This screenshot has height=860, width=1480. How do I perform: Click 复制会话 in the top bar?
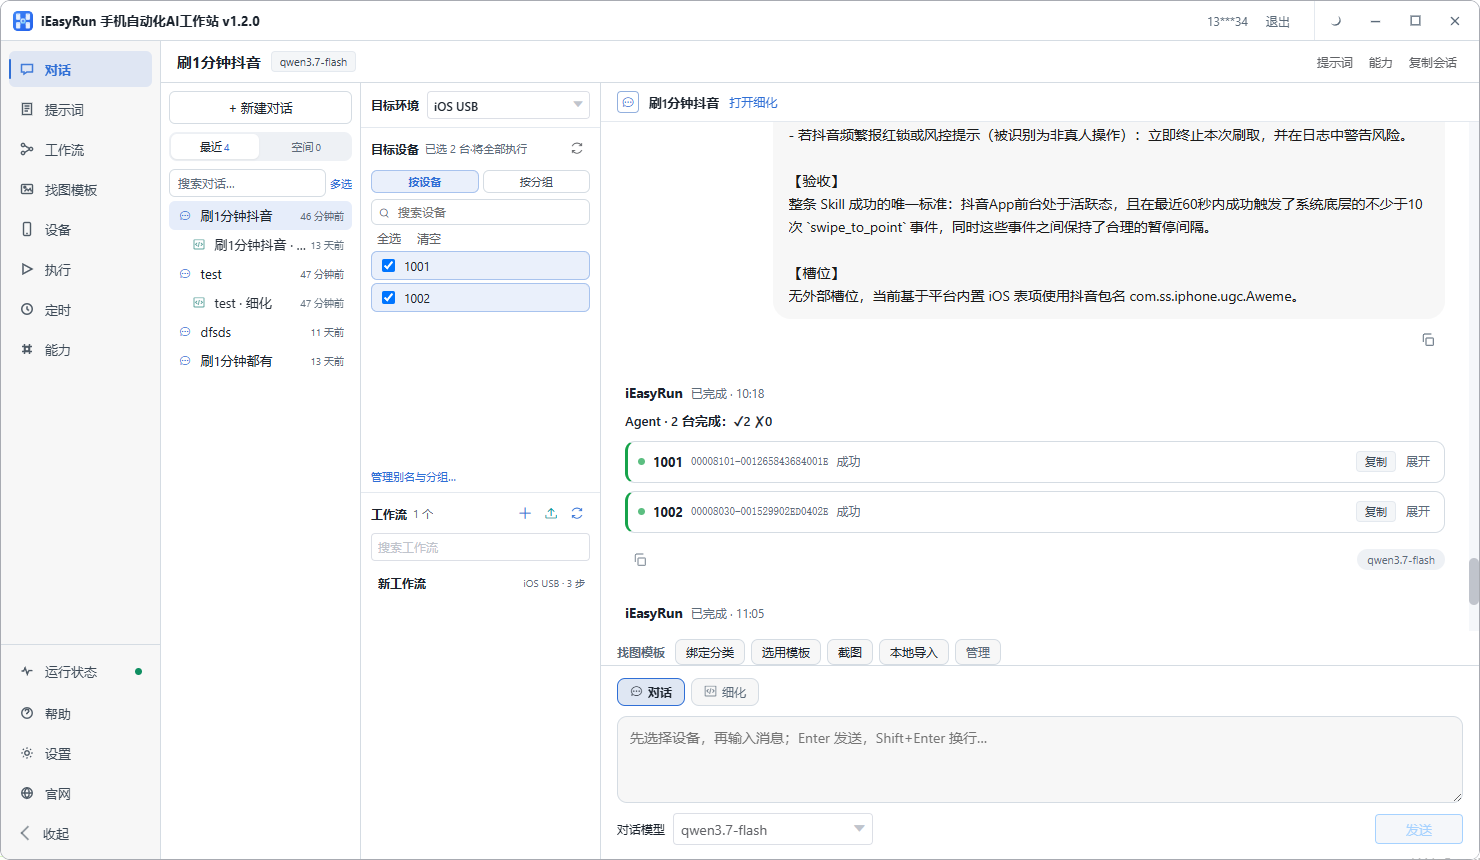point(1433,63)
